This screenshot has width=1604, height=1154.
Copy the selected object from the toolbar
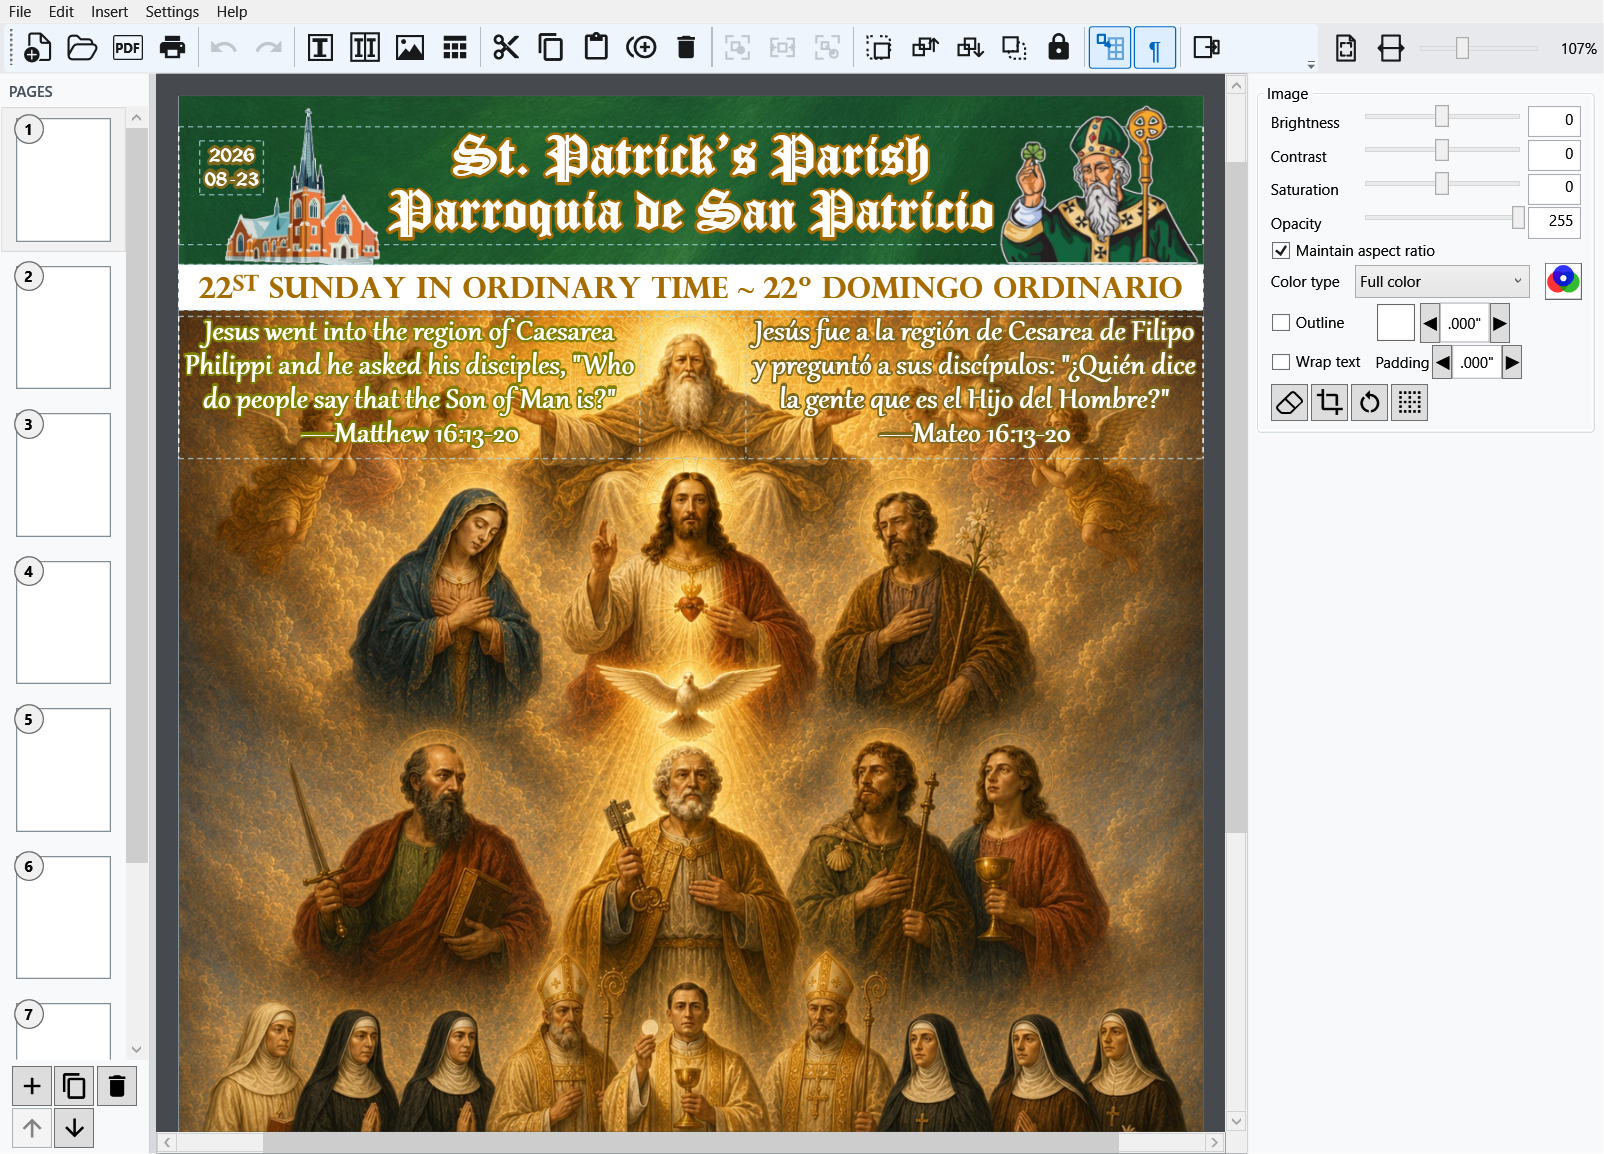(551, 47)
